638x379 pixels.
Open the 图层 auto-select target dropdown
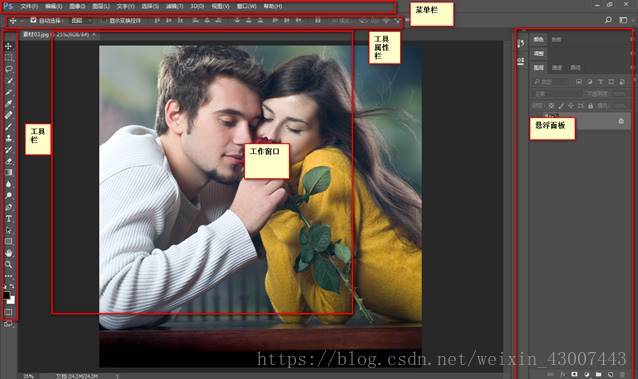(x=81, y=20)
